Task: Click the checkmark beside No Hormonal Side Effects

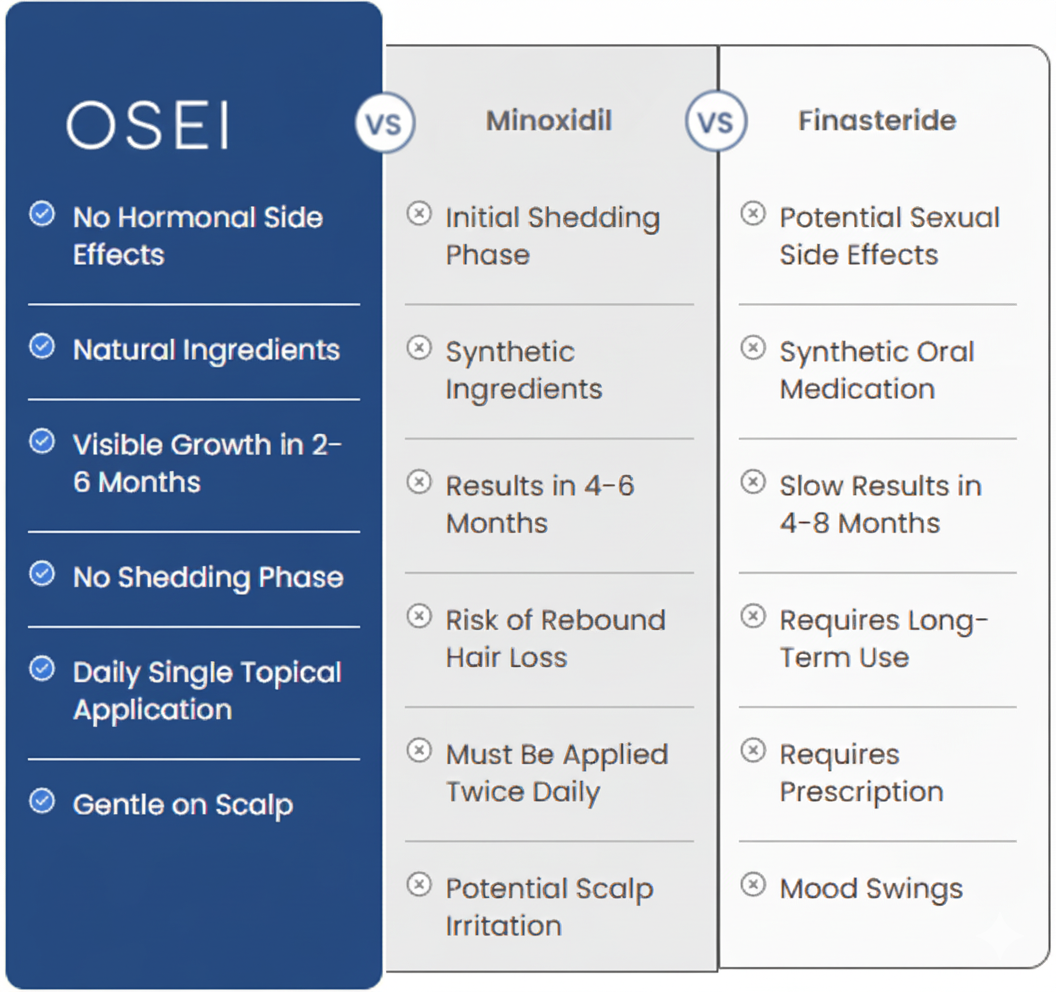Action: point(42,213)
